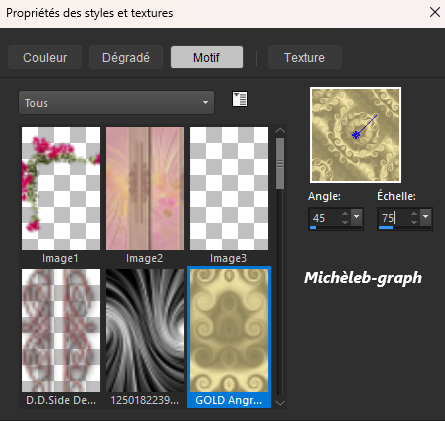Decrease Échelle value with down arrow
This screenshot has height=421, width=445.
(x=414, y=222)
